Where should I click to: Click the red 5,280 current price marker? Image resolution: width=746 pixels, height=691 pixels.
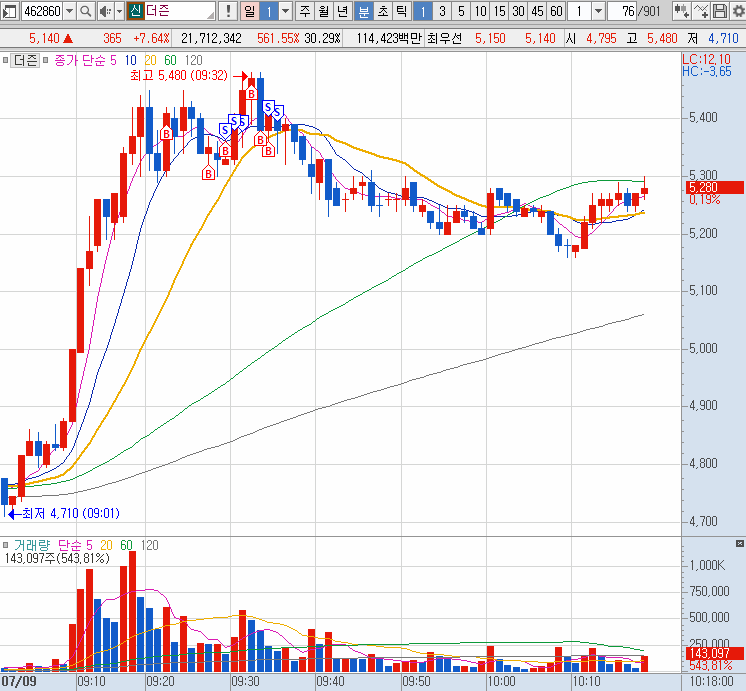(x=714, y=187)
